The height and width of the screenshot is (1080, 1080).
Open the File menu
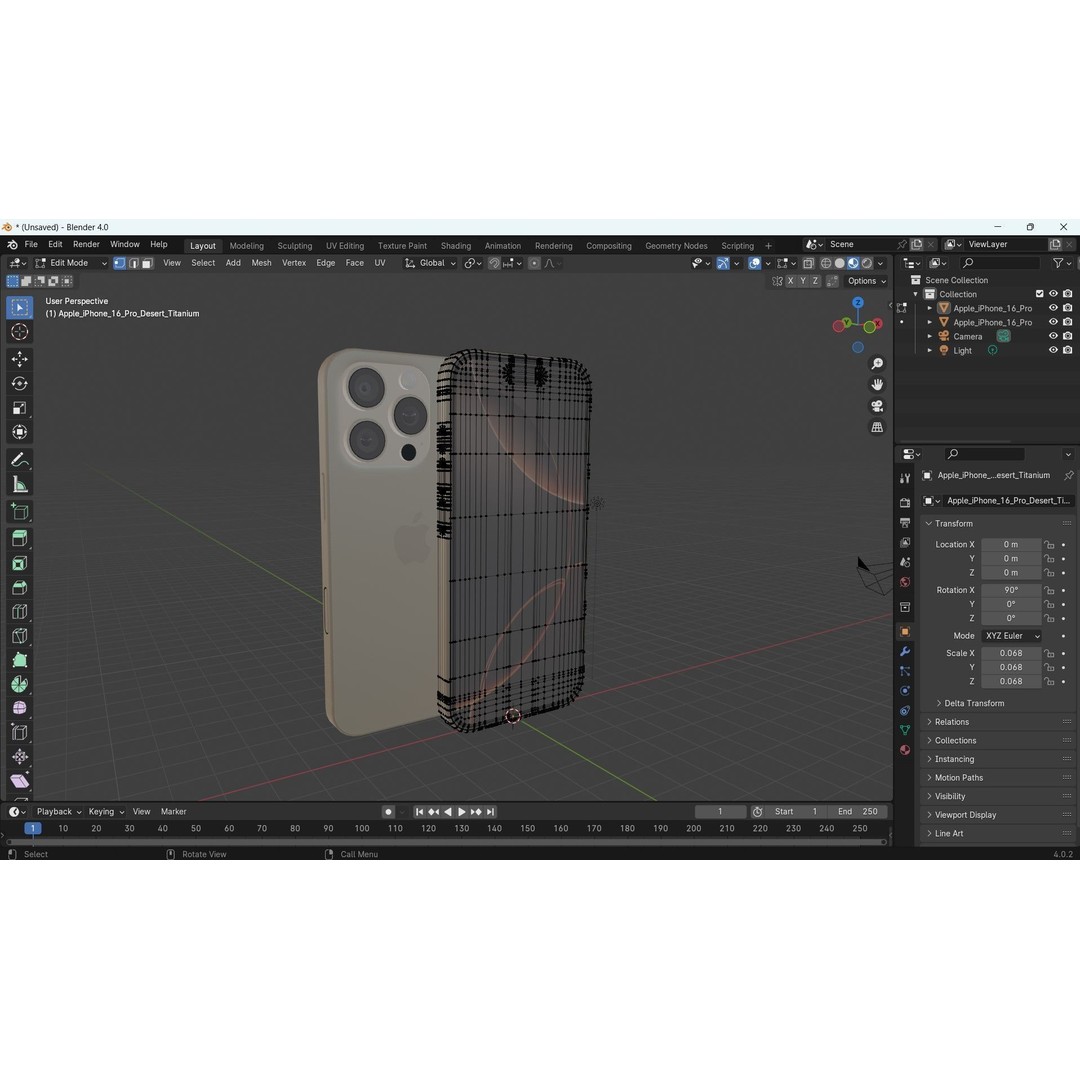pyautogui.click(x=31, y=245)
